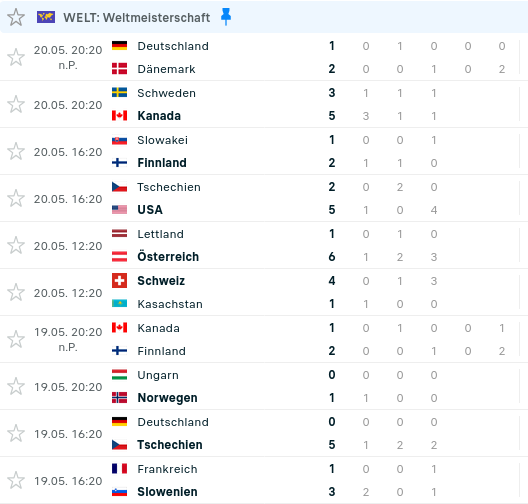
Task: Click the USA flag icon
Action: tap(120, 210)
